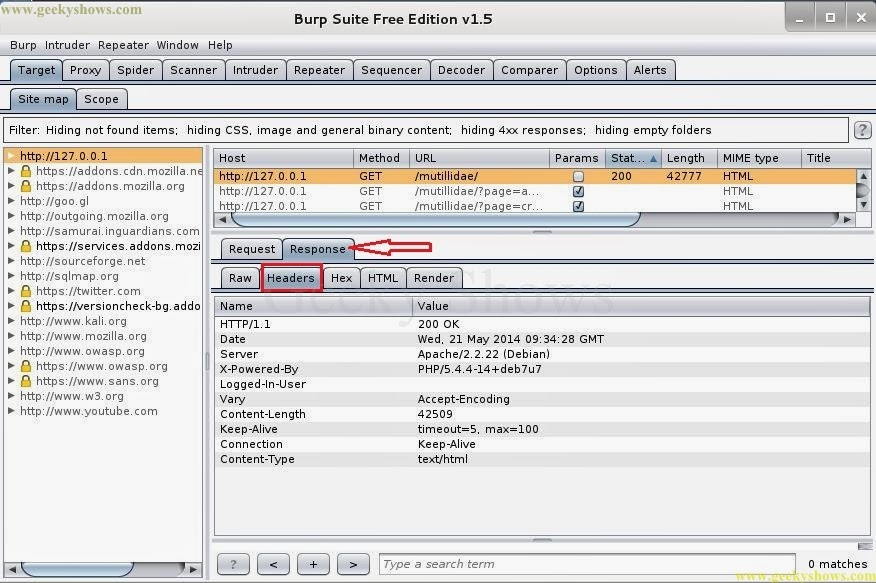This screenshot has width=876, height=583.
Task: Toggle Params checkbox in /mutillidae/?page=a... row
Action: point(578,192)
